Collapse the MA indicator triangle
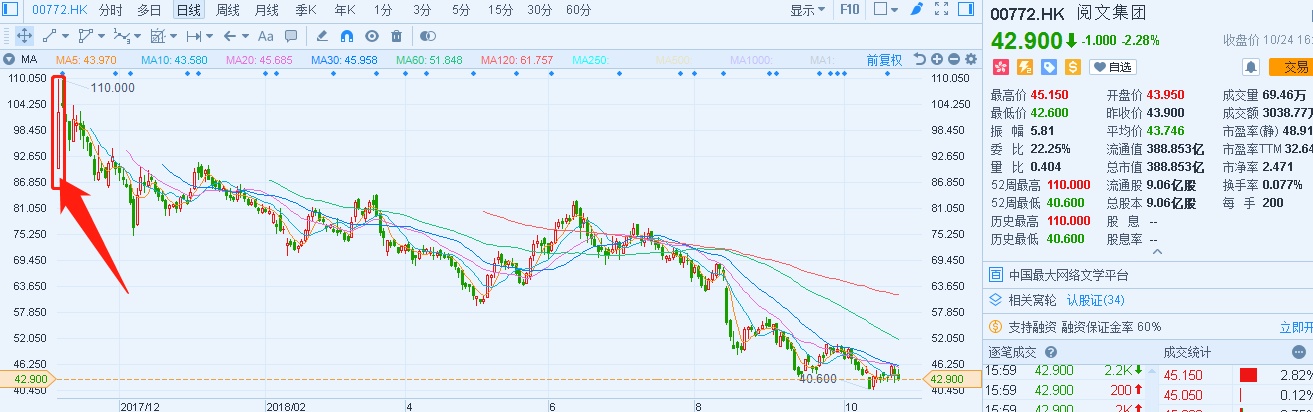 (10, 60)
